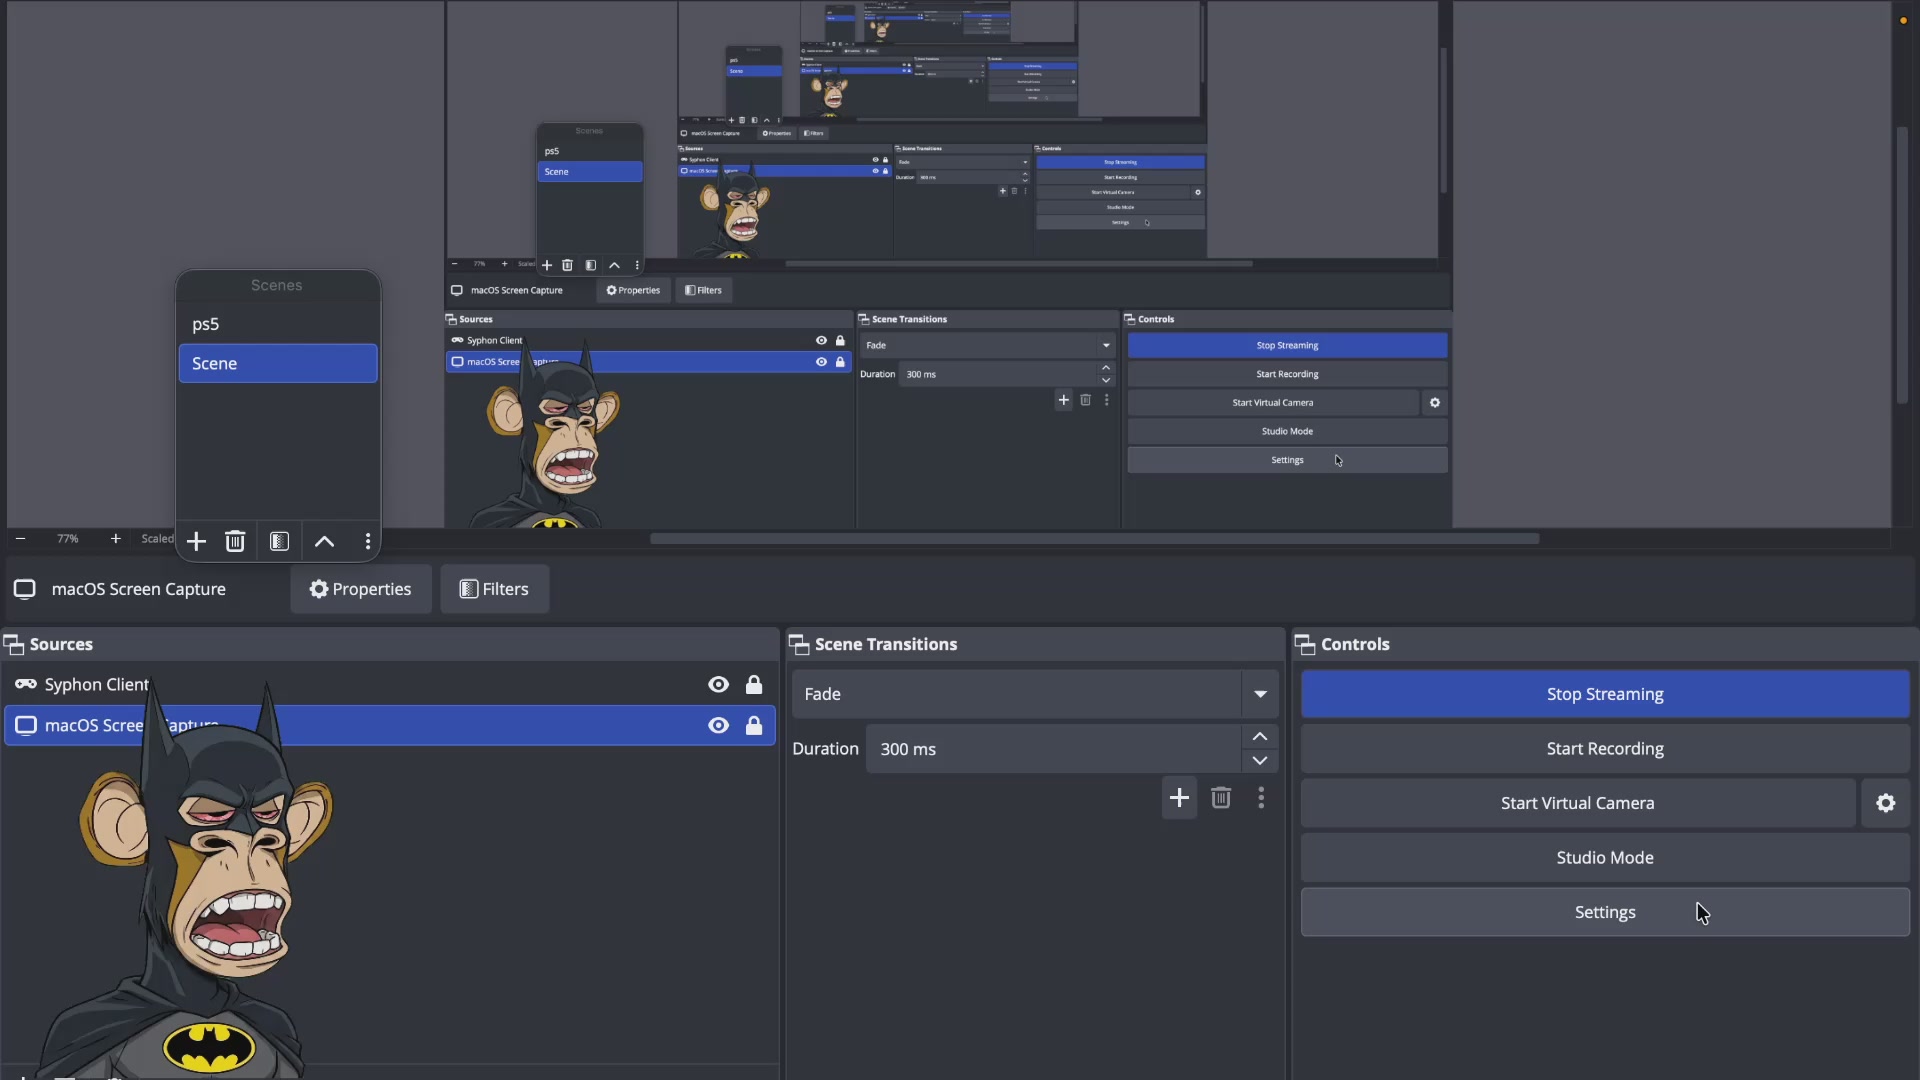Viewport: 1920px width, 1080px height.
Task: Unlock the Syphon Client source
Action: pos(754,684)
